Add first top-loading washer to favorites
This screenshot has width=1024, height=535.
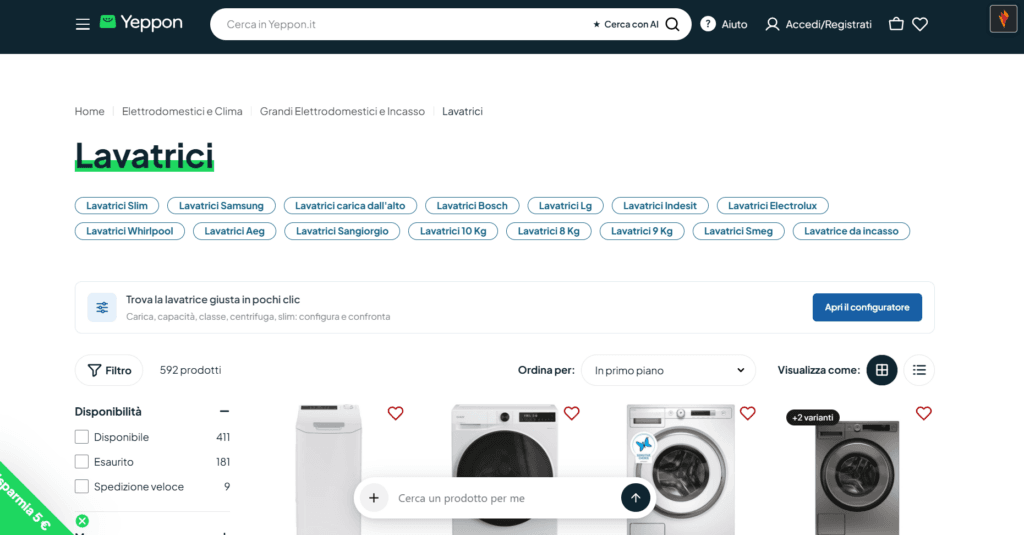tap(395, 413)
